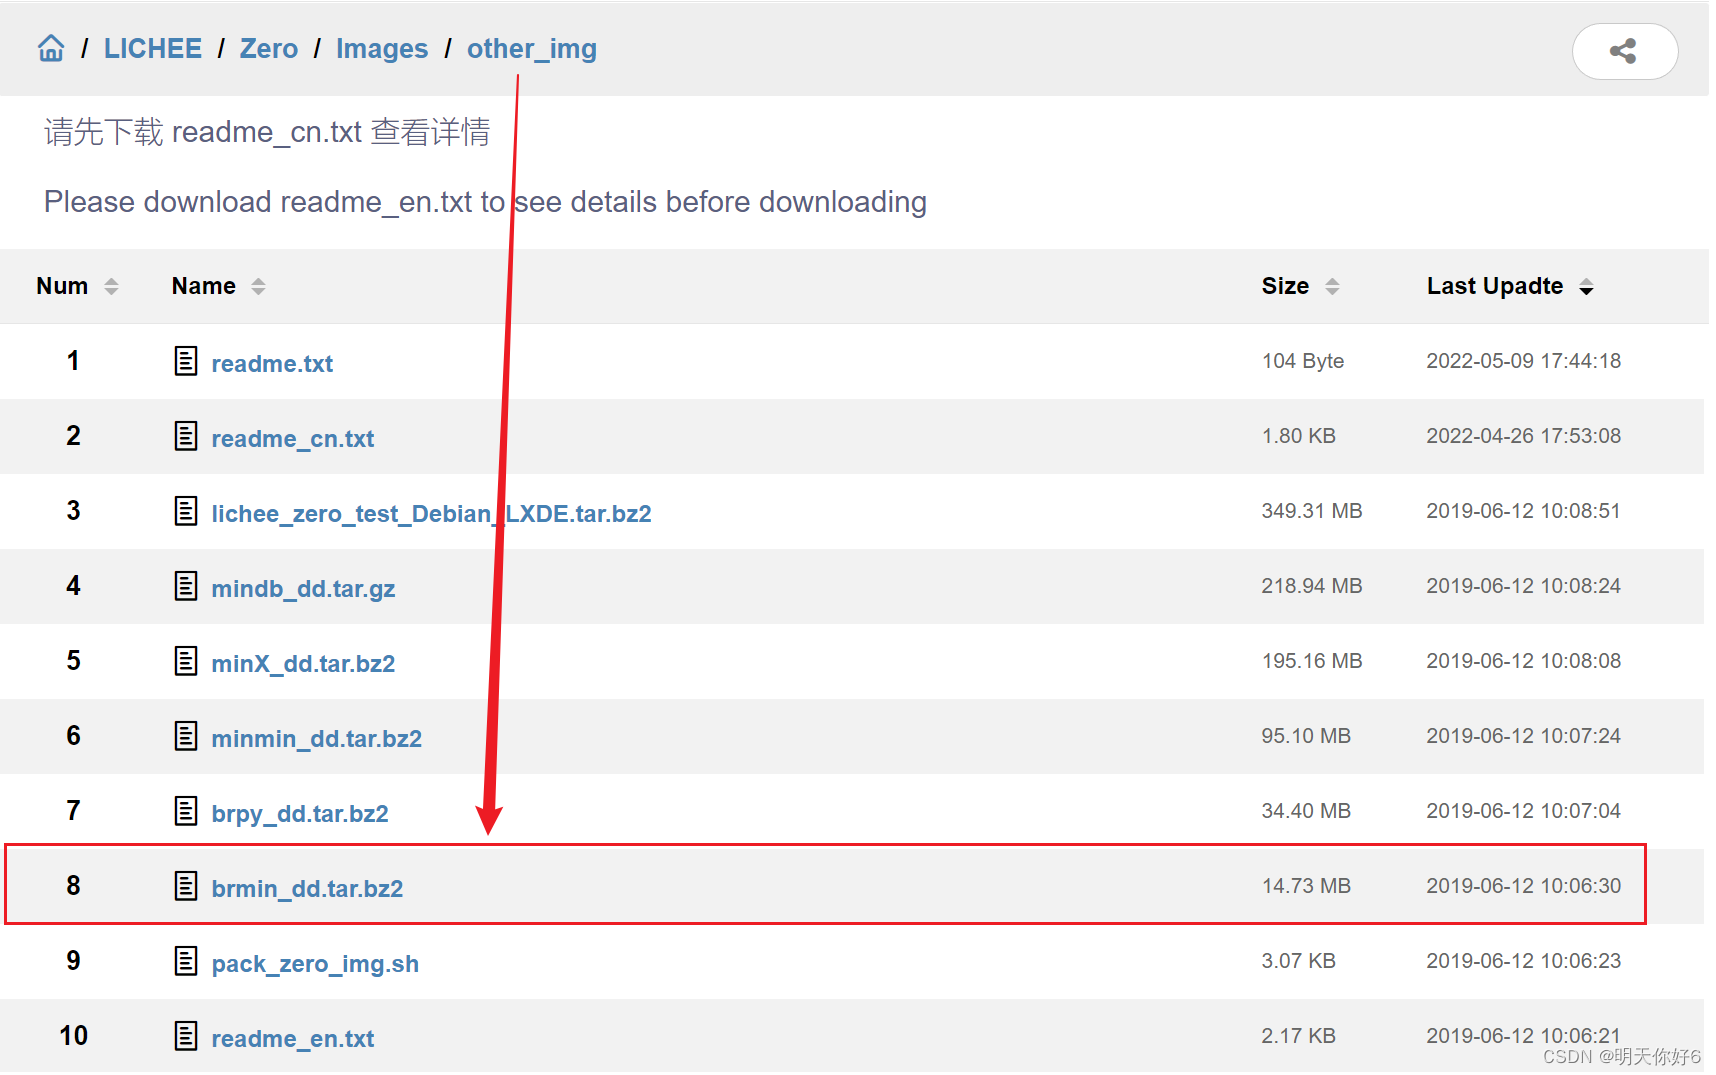This screenshot has height=1075, width=1716.
Task: Download readme_en.txt file
Action: (x=293, y=1039)
